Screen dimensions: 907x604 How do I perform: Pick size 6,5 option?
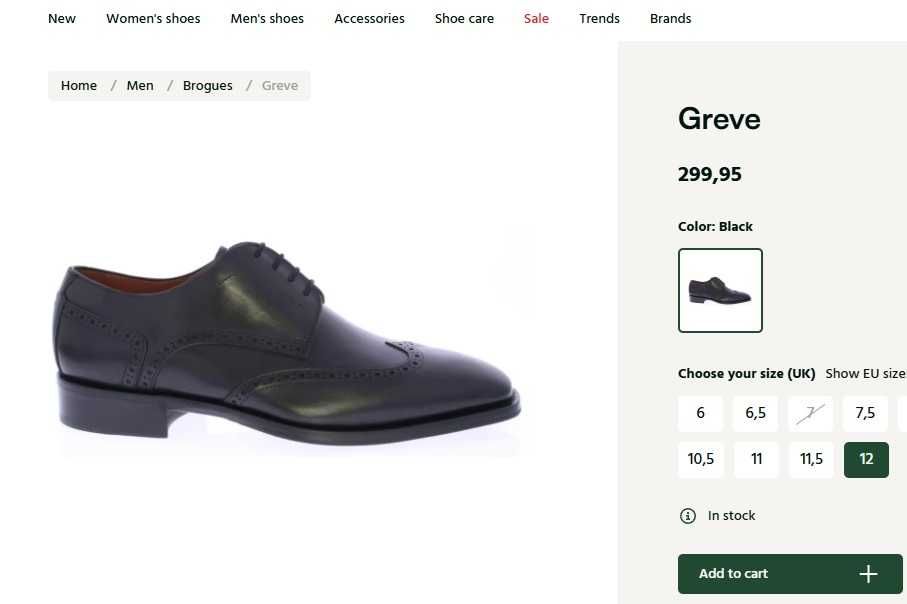click(755, 414)
